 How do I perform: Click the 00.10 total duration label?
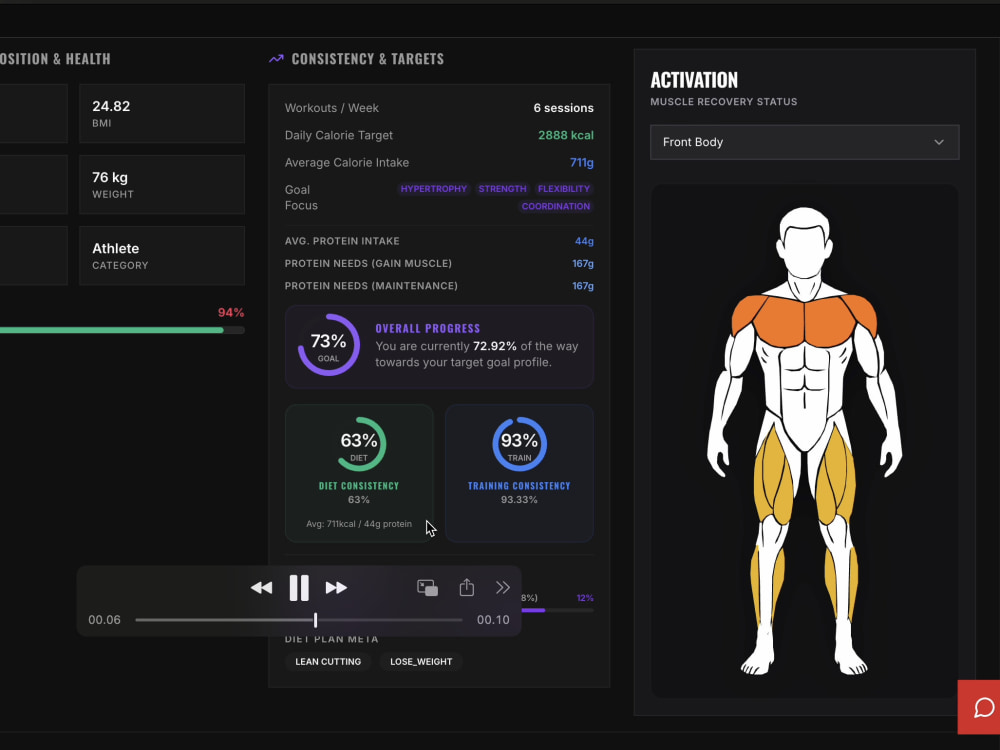click(x=493, y=620)
